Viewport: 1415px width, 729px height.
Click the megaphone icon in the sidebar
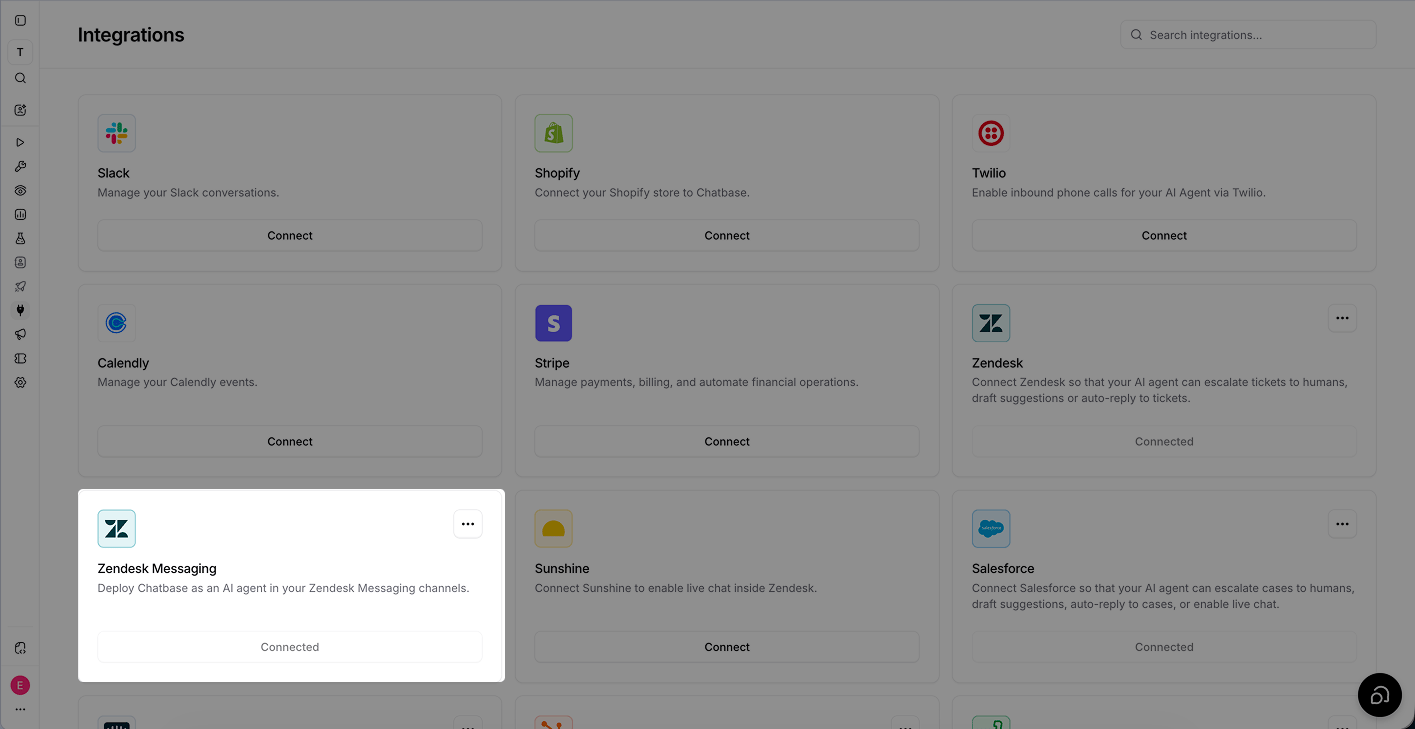pyautogui.click(x=20, y=335)
